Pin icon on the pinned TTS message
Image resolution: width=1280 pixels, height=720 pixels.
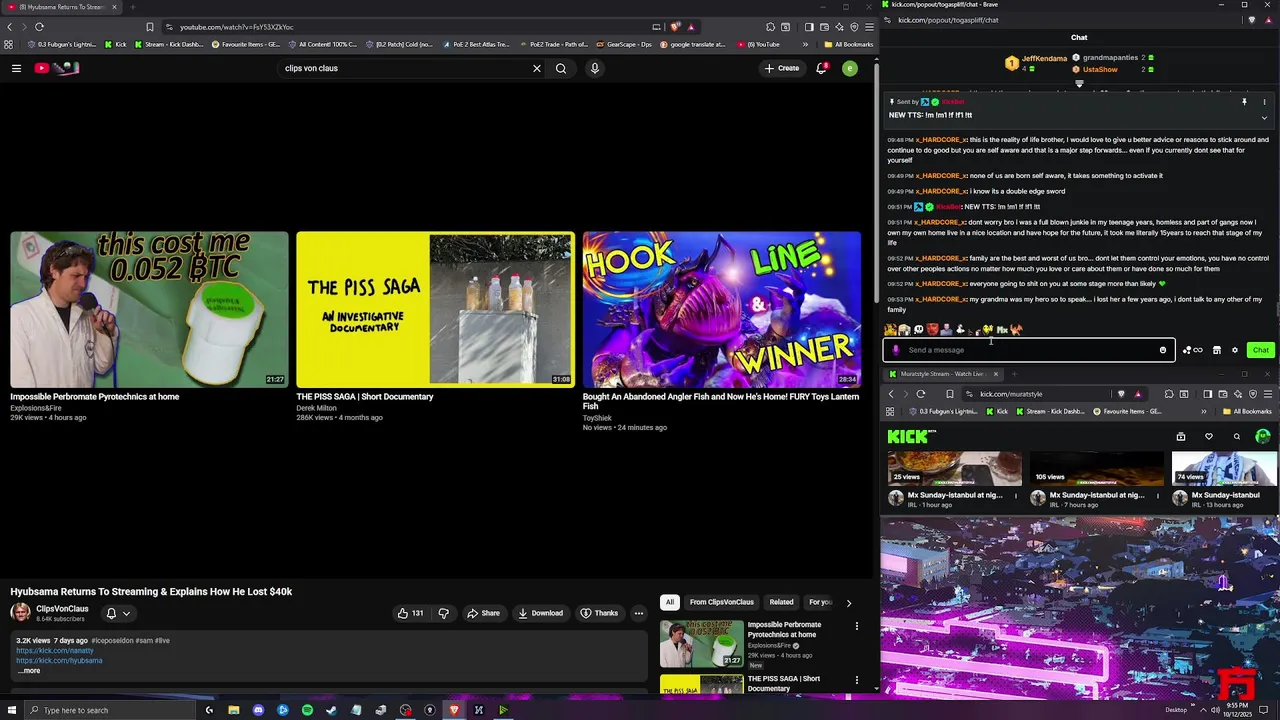pyautogui.click(x=1244, y=102)
